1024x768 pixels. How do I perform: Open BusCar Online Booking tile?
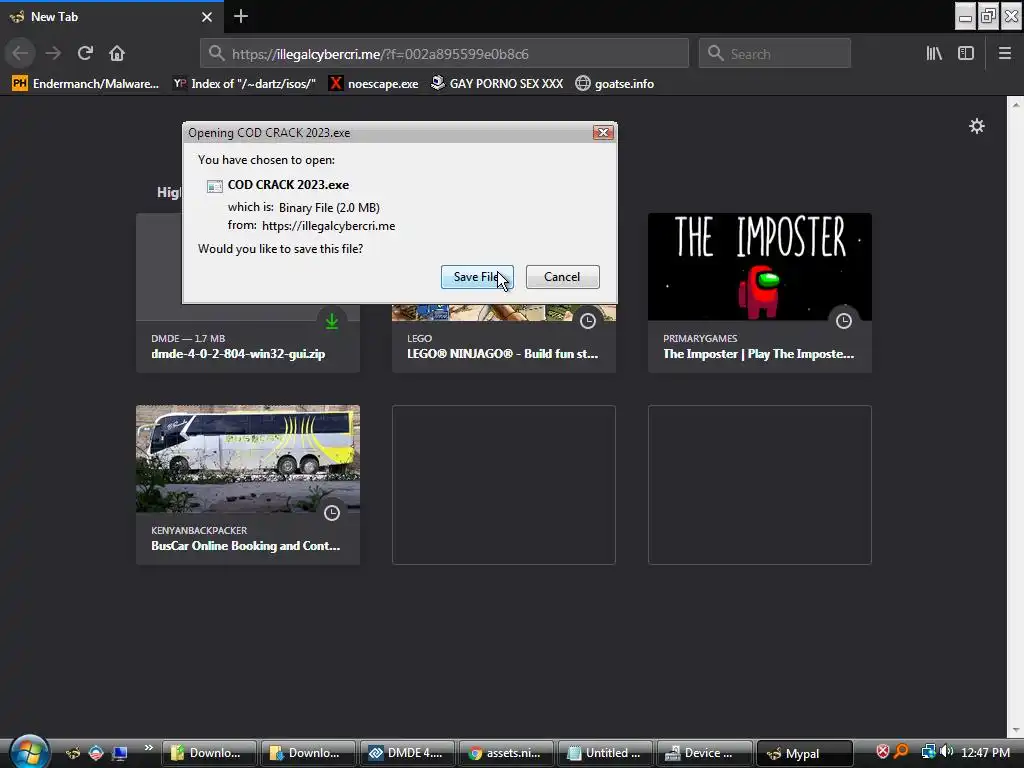click(x=248, y=485)
